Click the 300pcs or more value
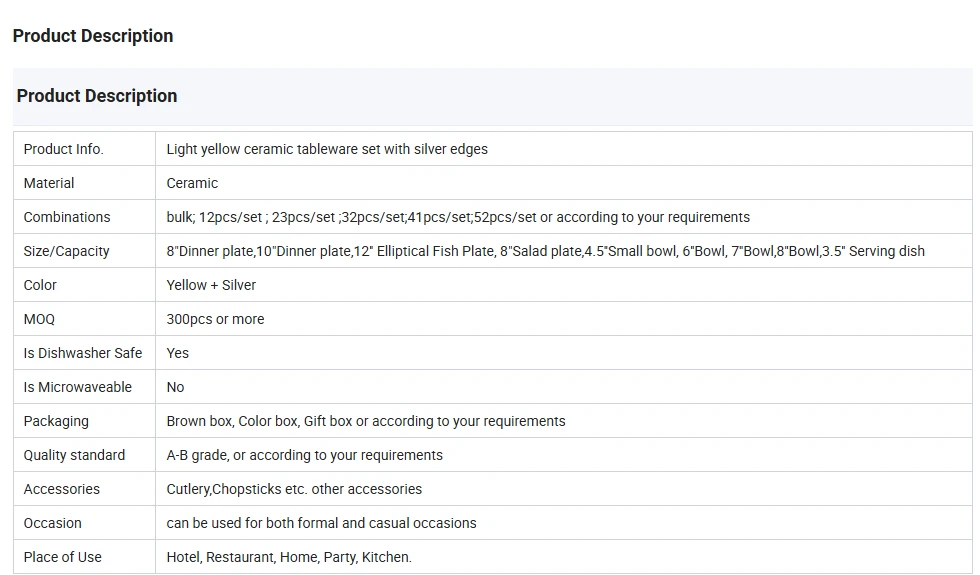The height and width of the screenshot is (575, 980). coord(215,319)
